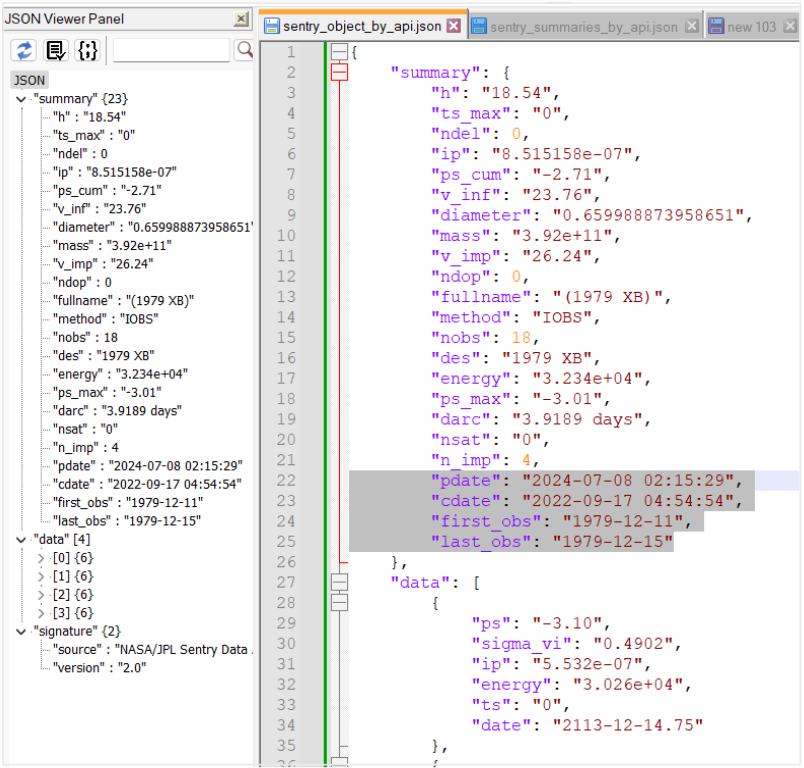Screen dimensions: 804x768
Task: Switch to the new 103 tab
Action: 751,27
